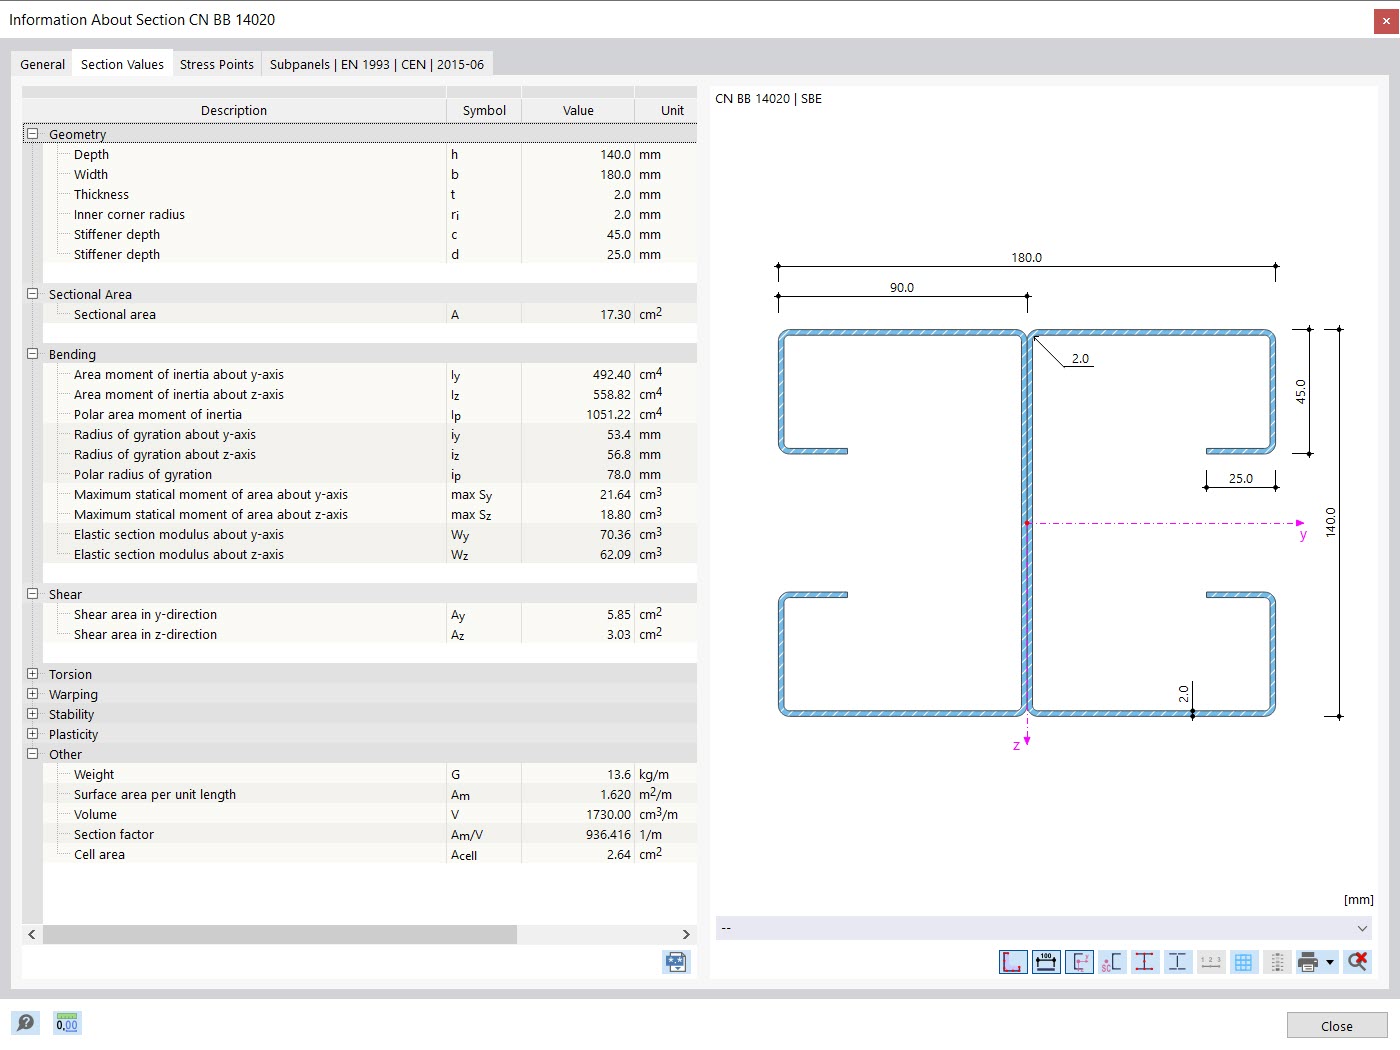This screenshot has width=1400, height=1050.
Task: Collapse the Sectional Area group
Action: click(x=32, y=294)
